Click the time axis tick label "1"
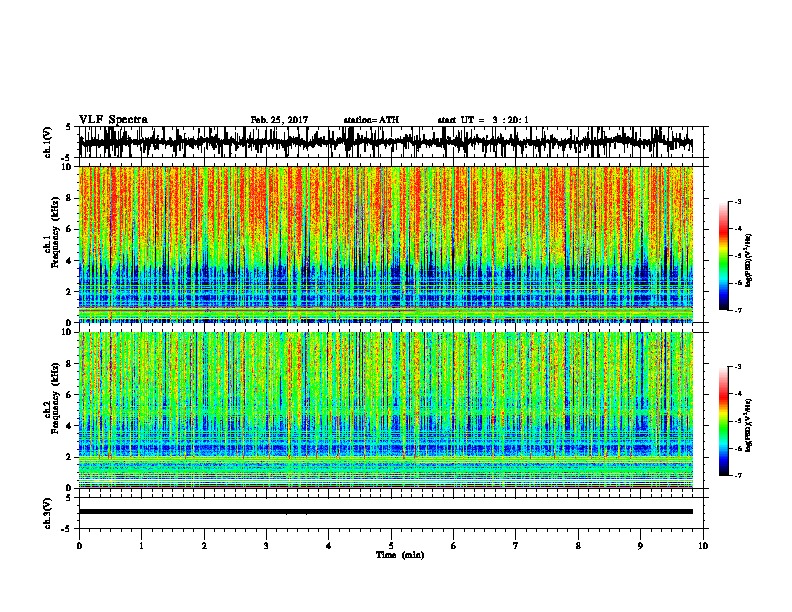Viewport: 792px width, 612px height. click(x=141, y=546)
